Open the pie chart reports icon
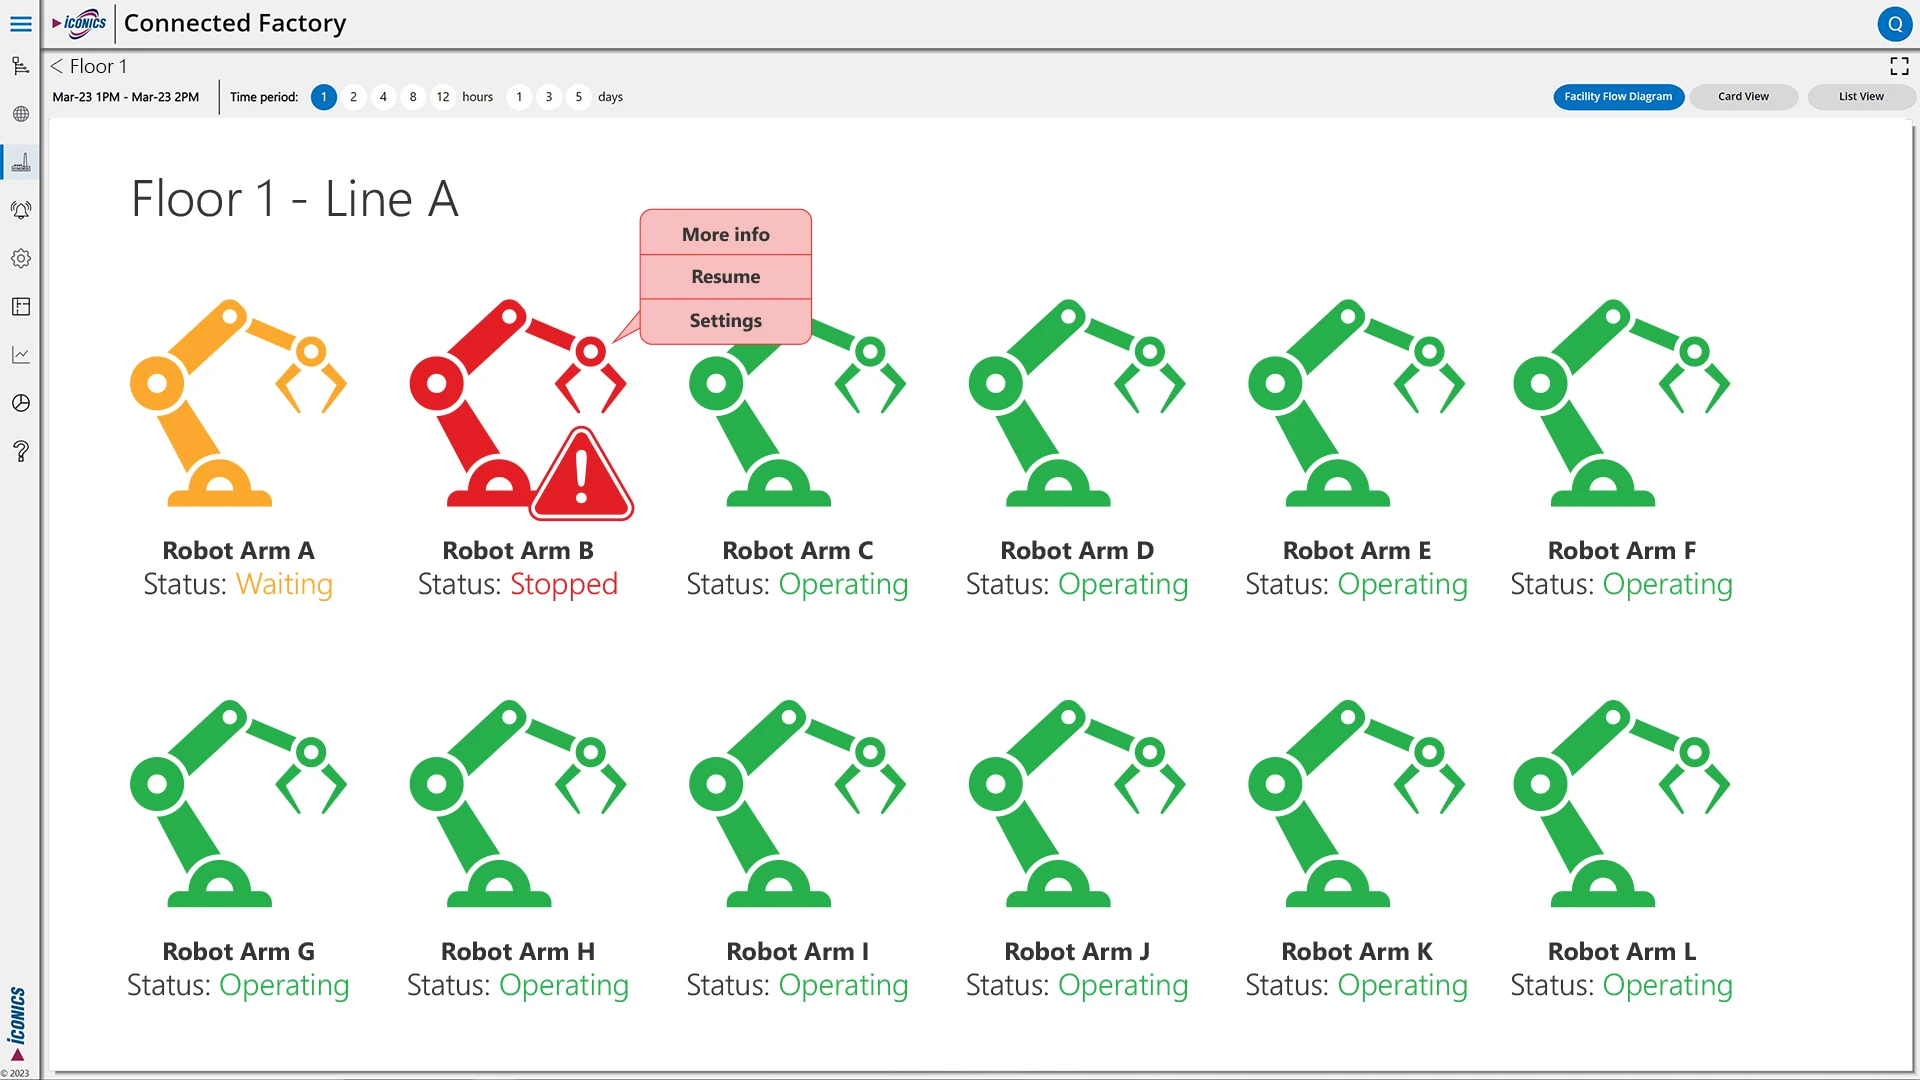 point(20,403)
